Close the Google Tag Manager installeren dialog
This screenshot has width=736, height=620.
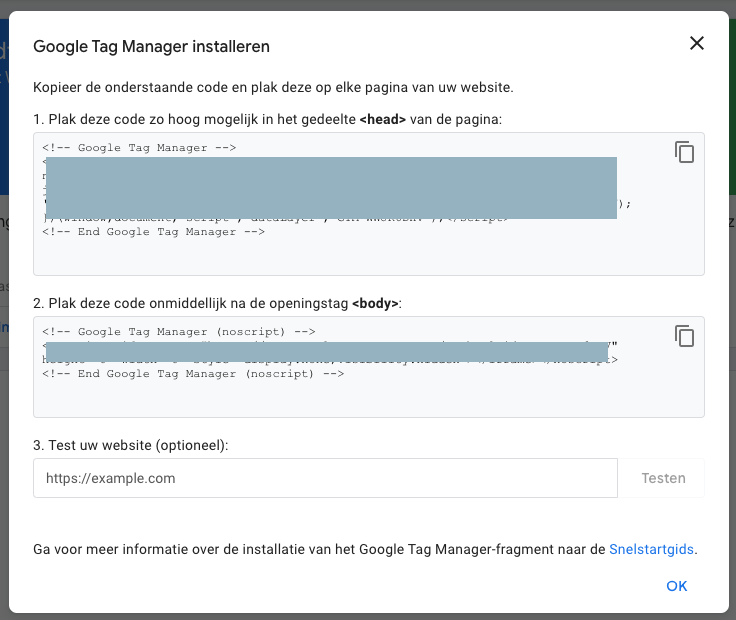tap(697, 43)
